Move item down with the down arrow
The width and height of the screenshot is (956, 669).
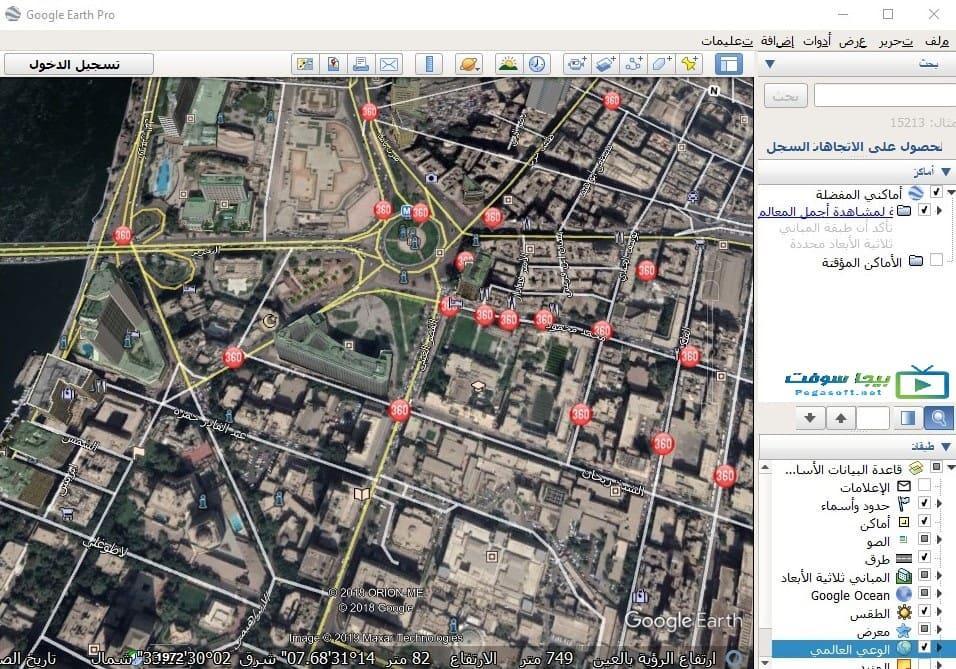(810, 418)
